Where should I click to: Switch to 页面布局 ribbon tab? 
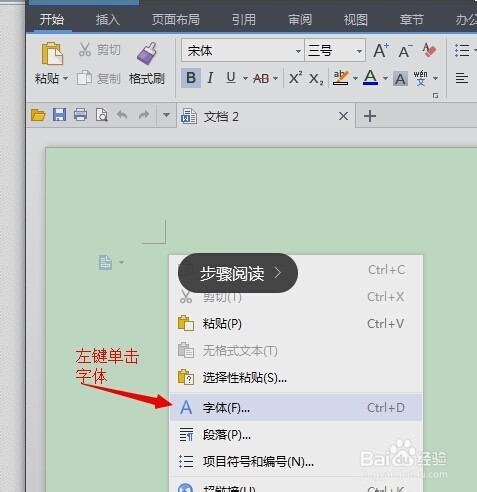coord(176,20)
